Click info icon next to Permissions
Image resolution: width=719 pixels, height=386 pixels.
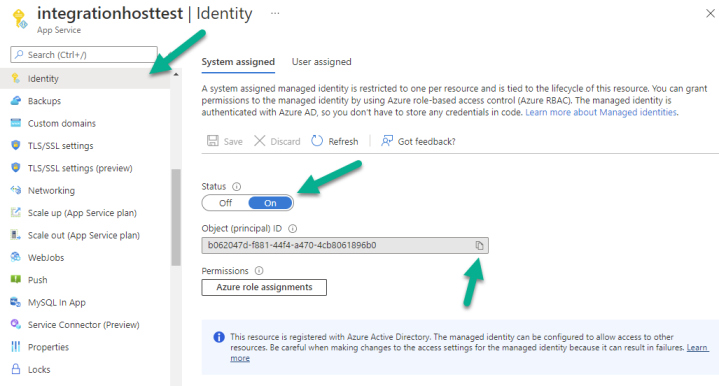(x=259, y=271)
